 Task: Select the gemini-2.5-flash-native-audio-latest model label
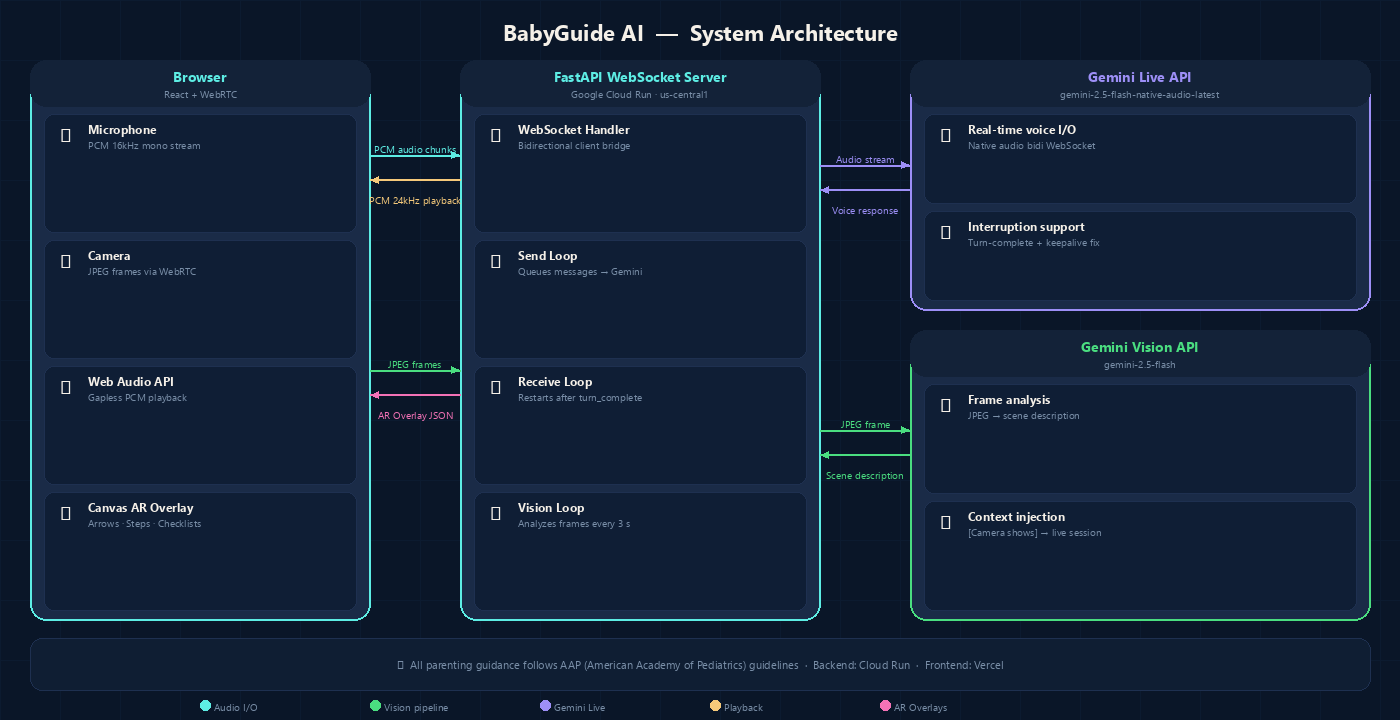[x=1140, y=95]
